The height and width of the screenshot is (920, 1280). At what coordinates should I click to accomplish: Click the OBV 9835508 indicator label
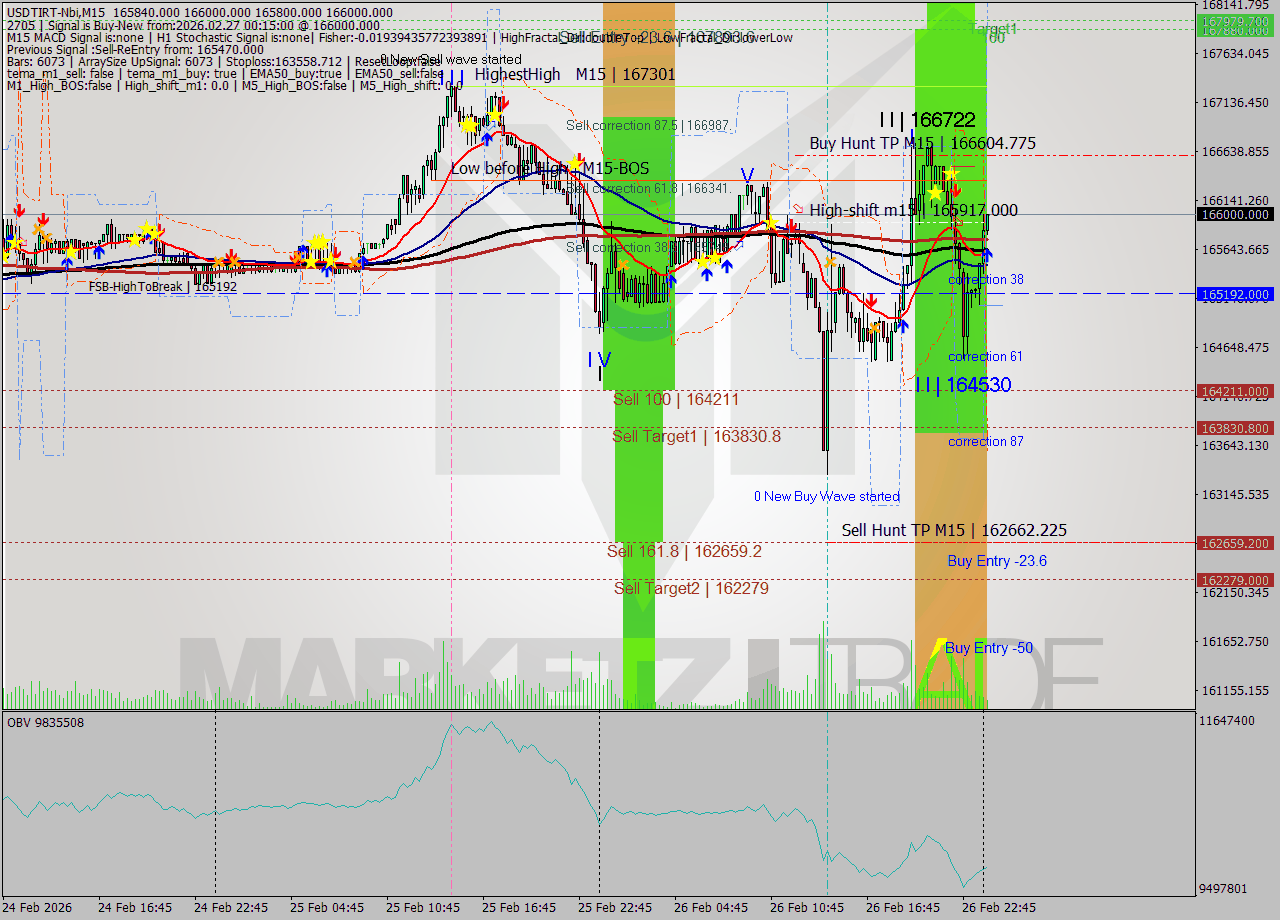pos(45,723)
